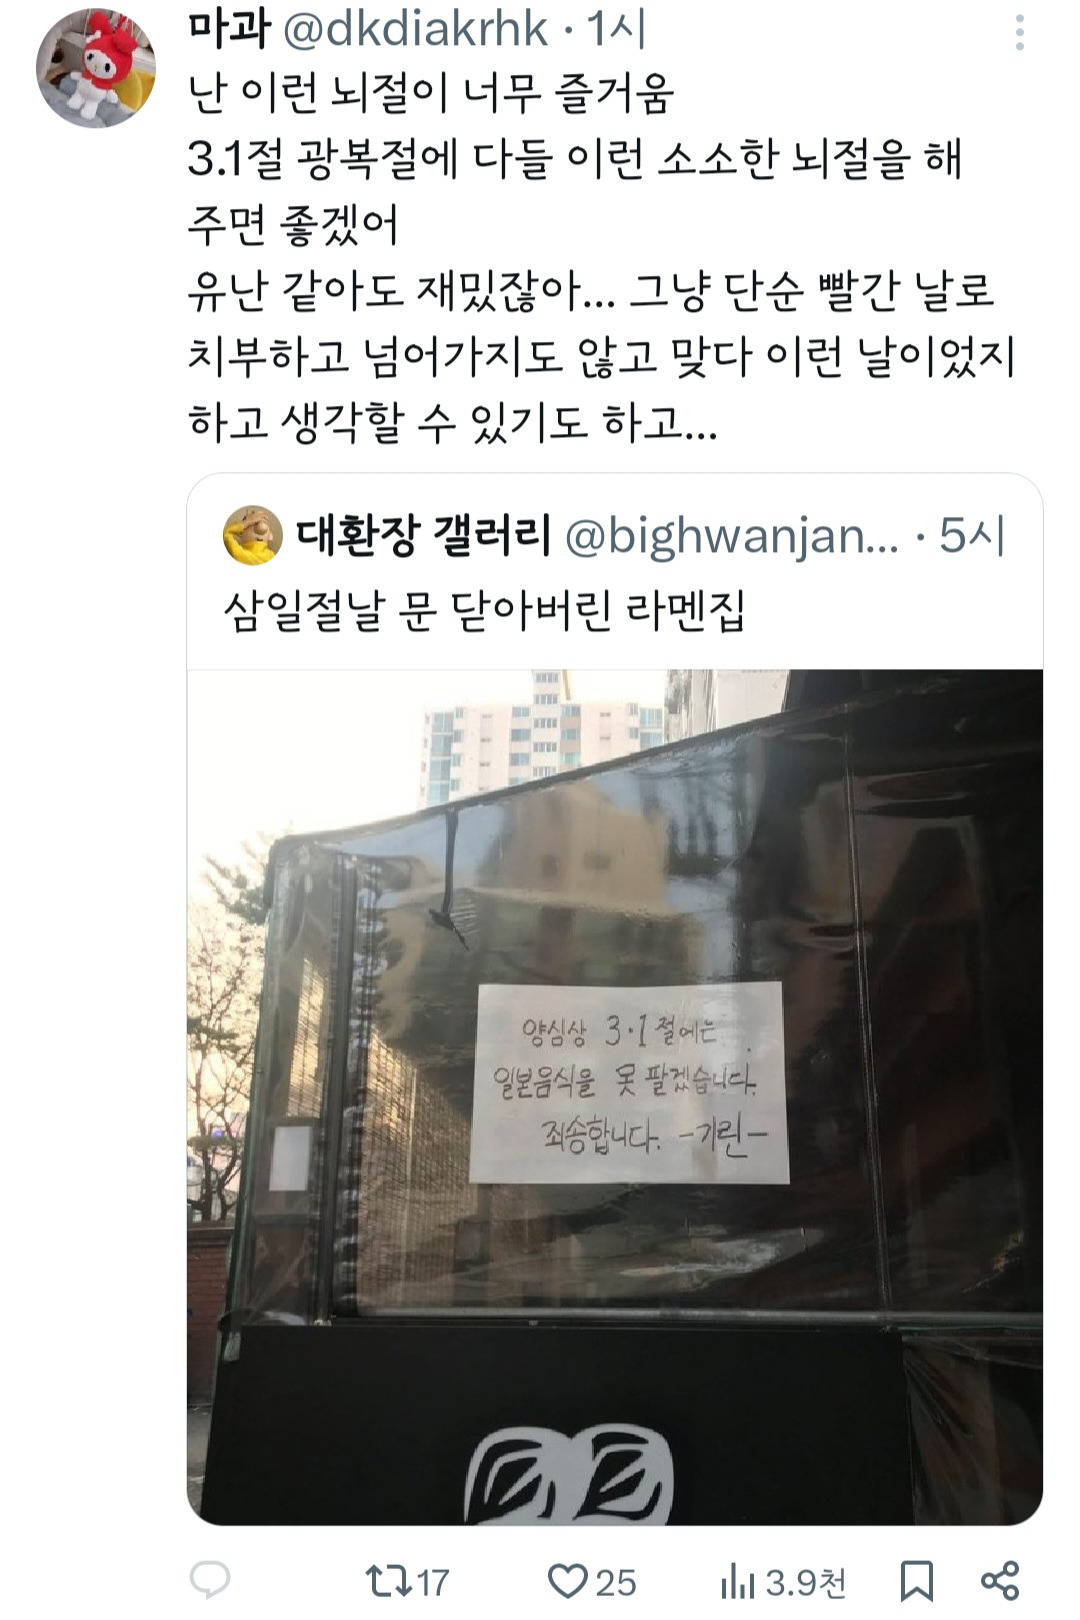View tweet analytics bar chart icon
Screen dimensions: 1080x1620
(x=738, y=1581)
